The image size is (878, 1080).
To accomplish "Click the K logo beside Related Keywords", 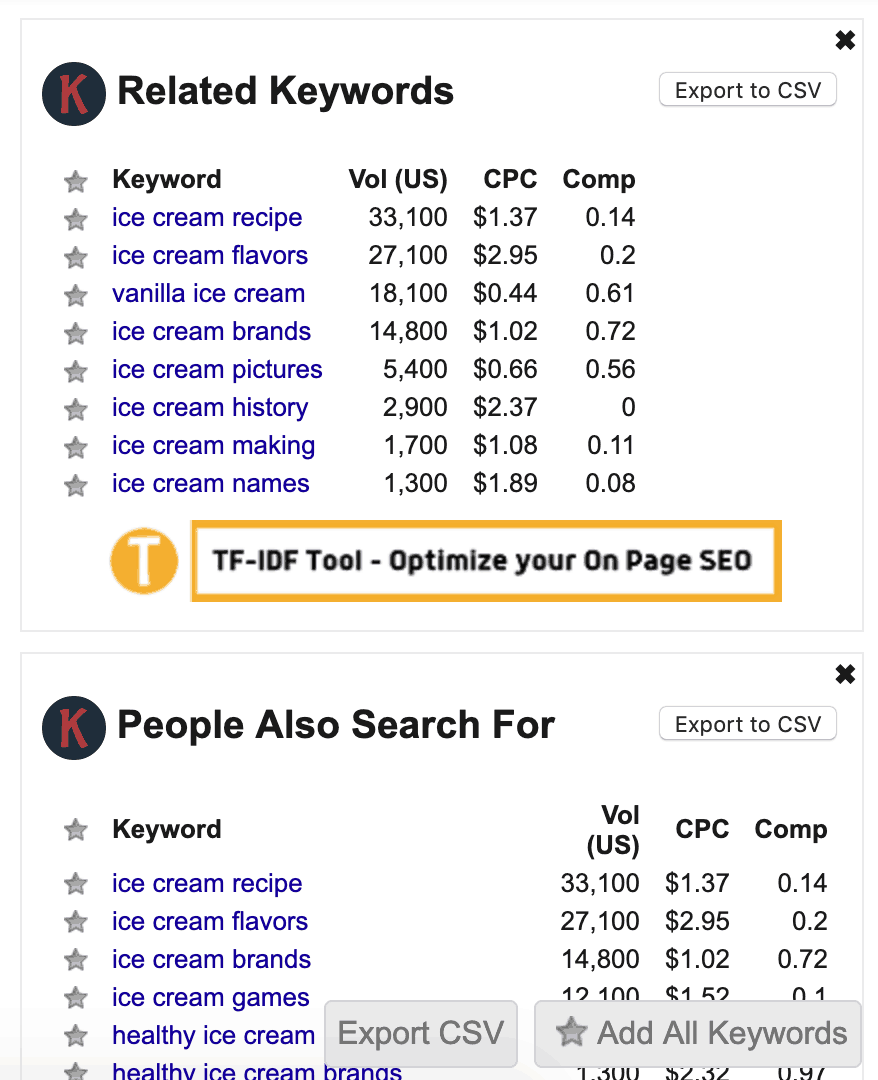I will pyautogui.click(x=73, y=91).
